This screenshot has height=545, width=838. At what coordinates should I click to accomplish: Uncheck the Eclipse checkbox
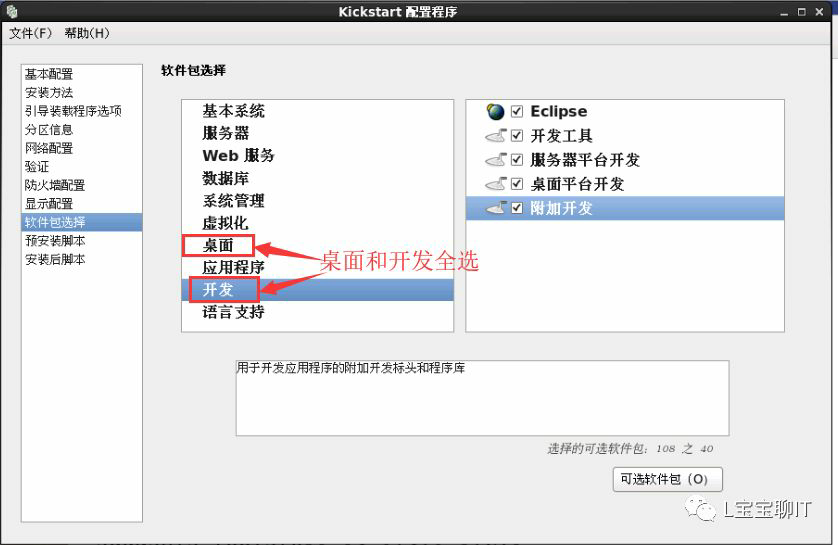(x=517, y=111)
